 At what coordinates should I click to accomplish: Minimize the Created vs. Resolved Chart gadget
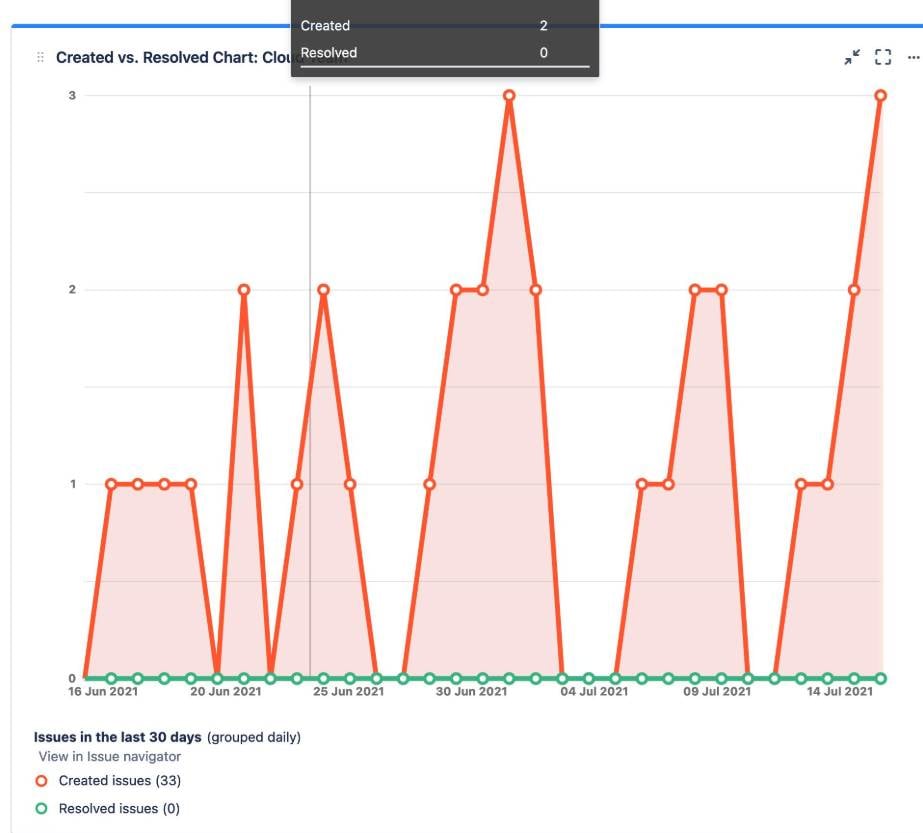pos(852,57)
